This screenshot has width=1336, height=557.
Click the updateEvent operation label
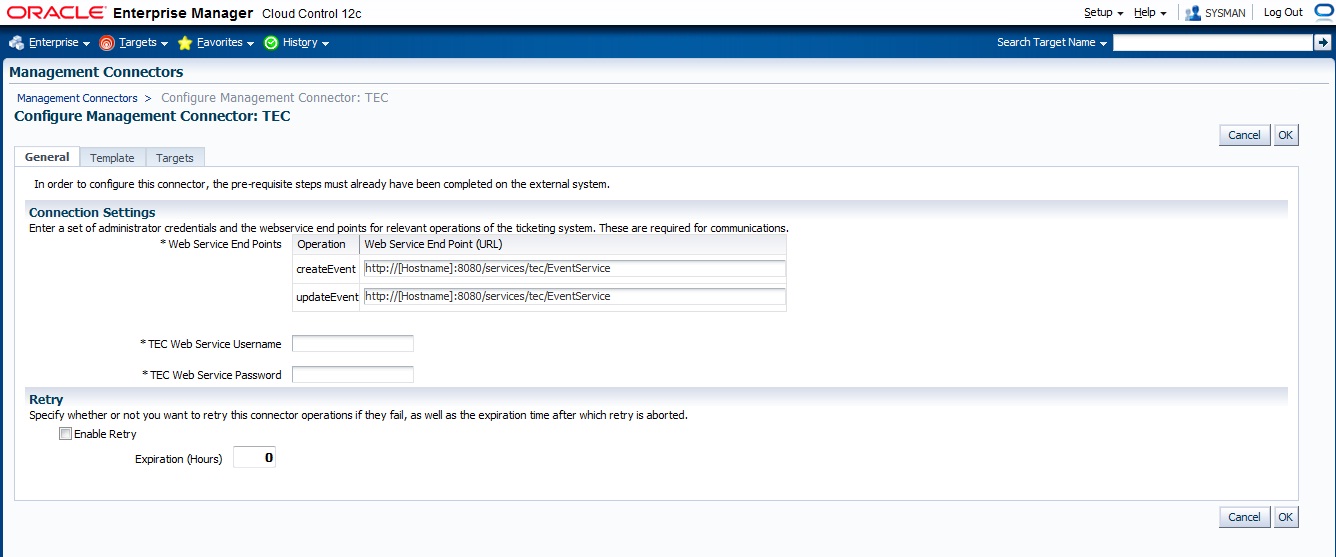pos(327,297)
